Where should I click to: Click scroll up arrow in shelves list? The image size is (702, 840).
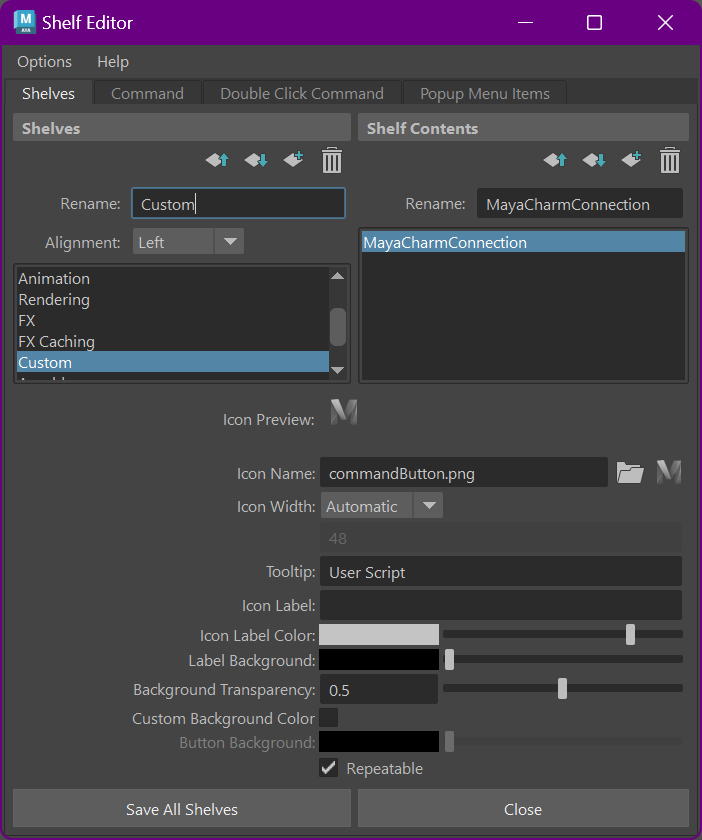coord(338,276)
